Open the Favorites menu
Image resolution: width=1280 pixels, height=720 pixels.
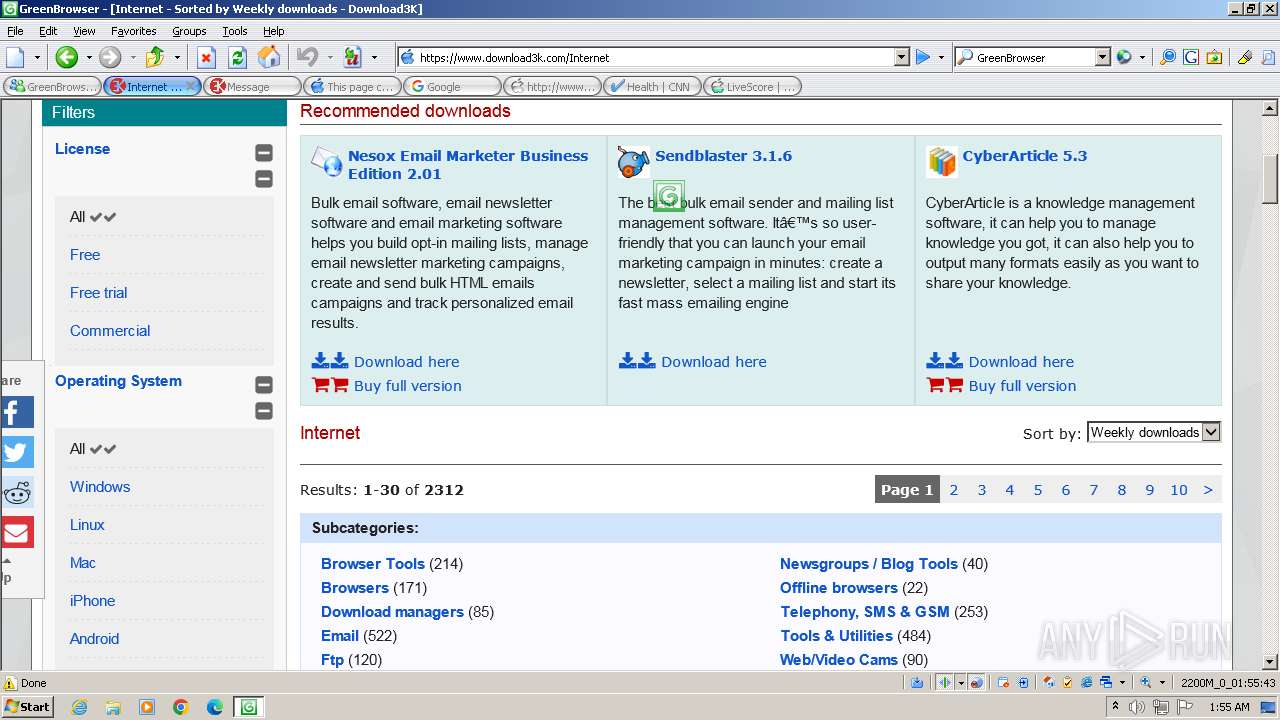[x=133, y=31]
